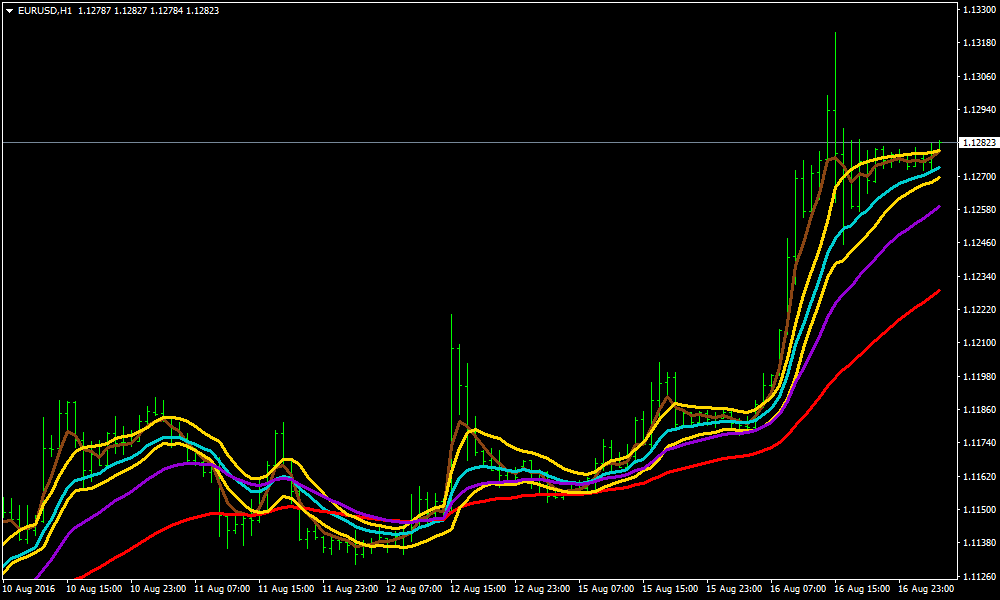Expand the dropdown triangle beside EURUSD,H1

click(8, 9)
